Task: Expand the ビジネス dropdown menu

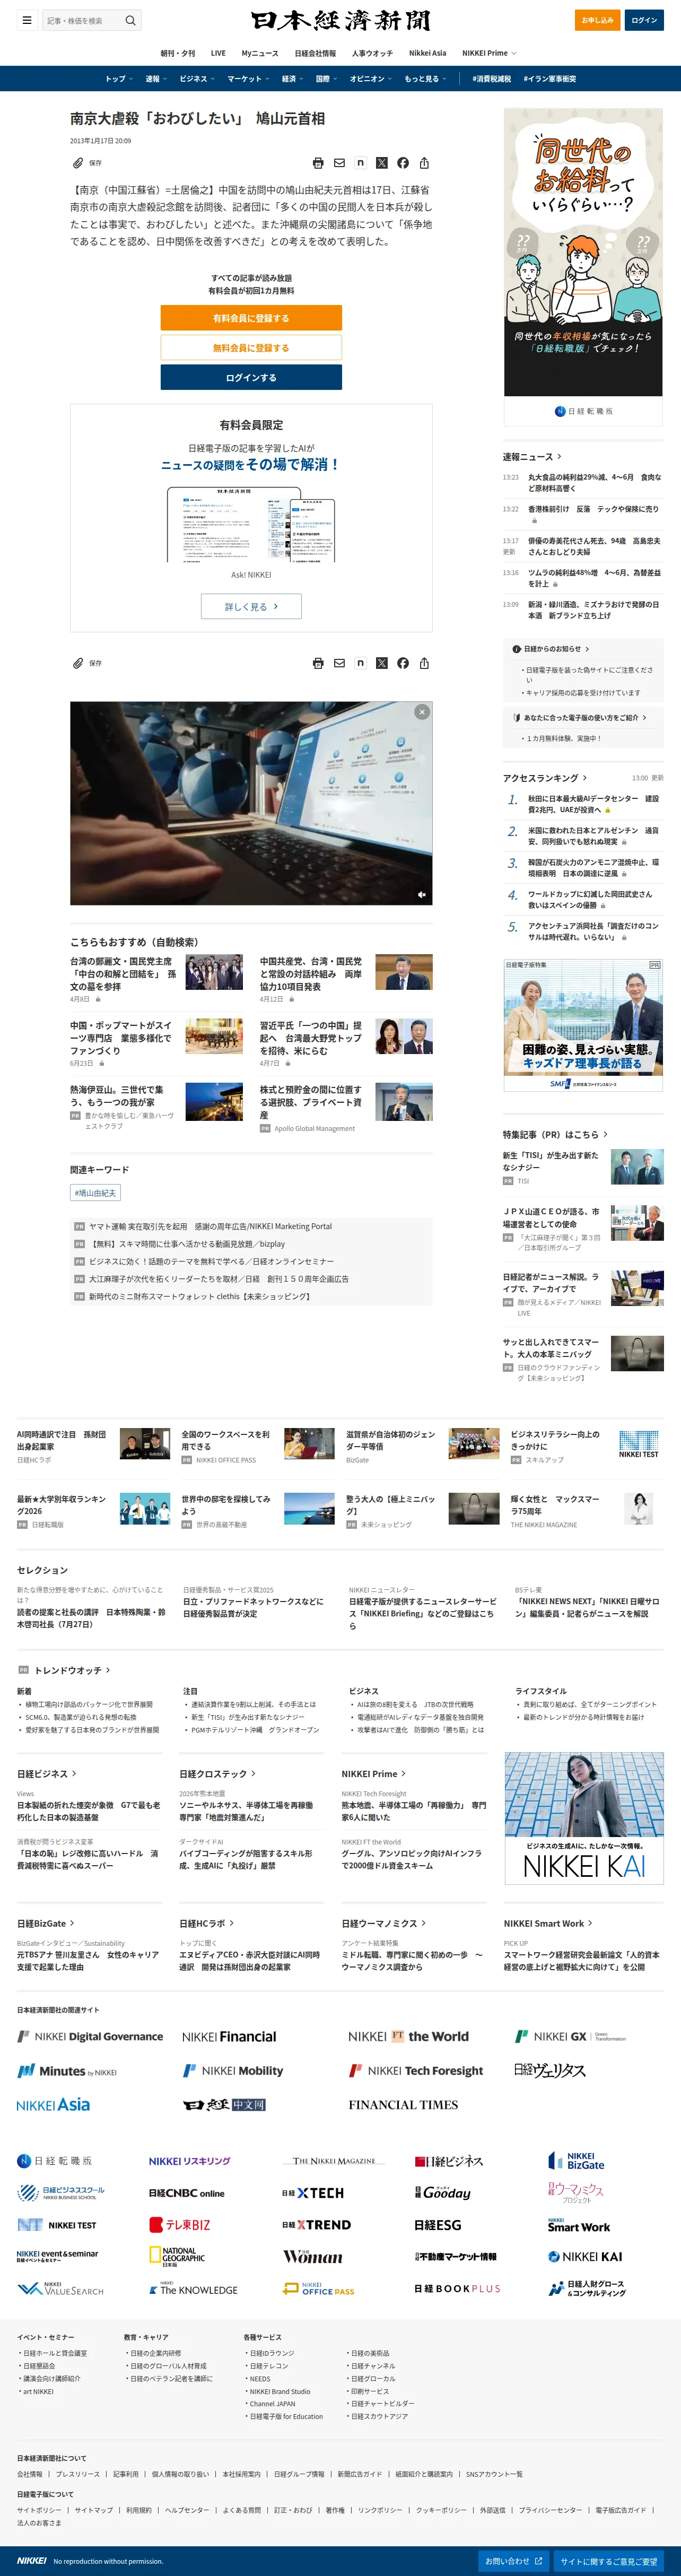Action: [197, 79]
